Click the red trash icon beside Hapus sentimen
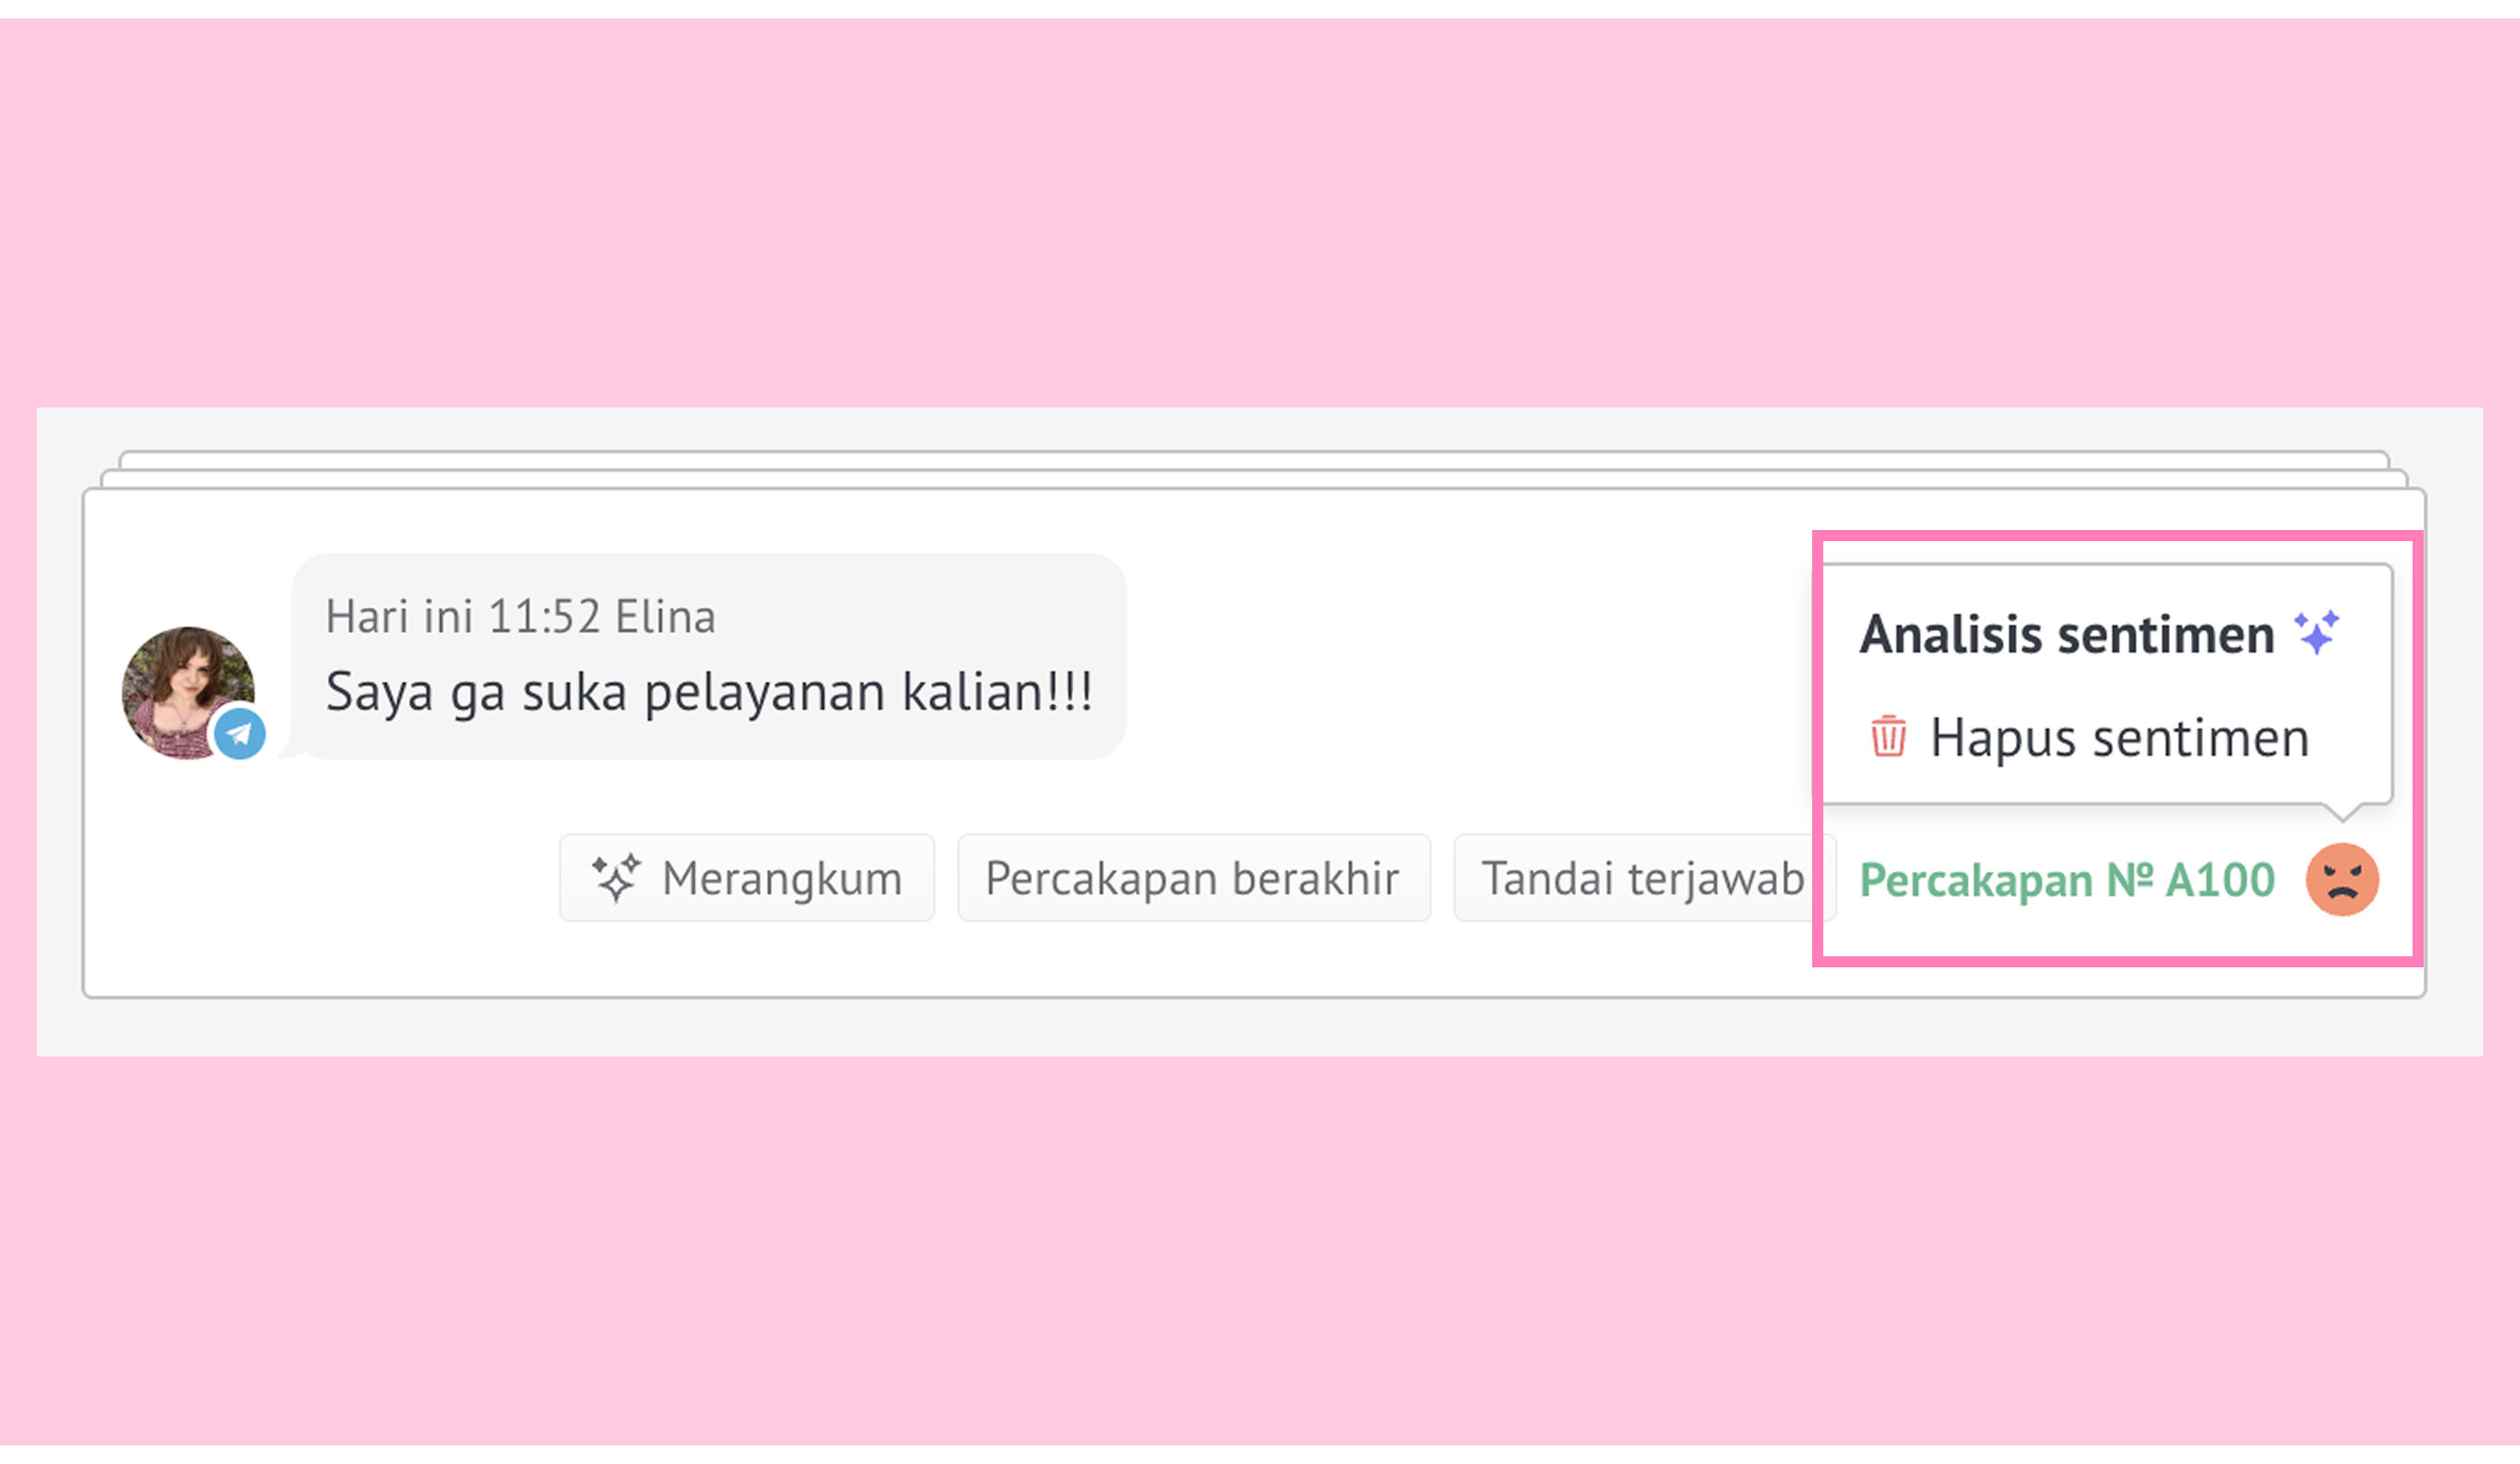Viewport: 2520px width, 1464px height. click(1888, 737)
